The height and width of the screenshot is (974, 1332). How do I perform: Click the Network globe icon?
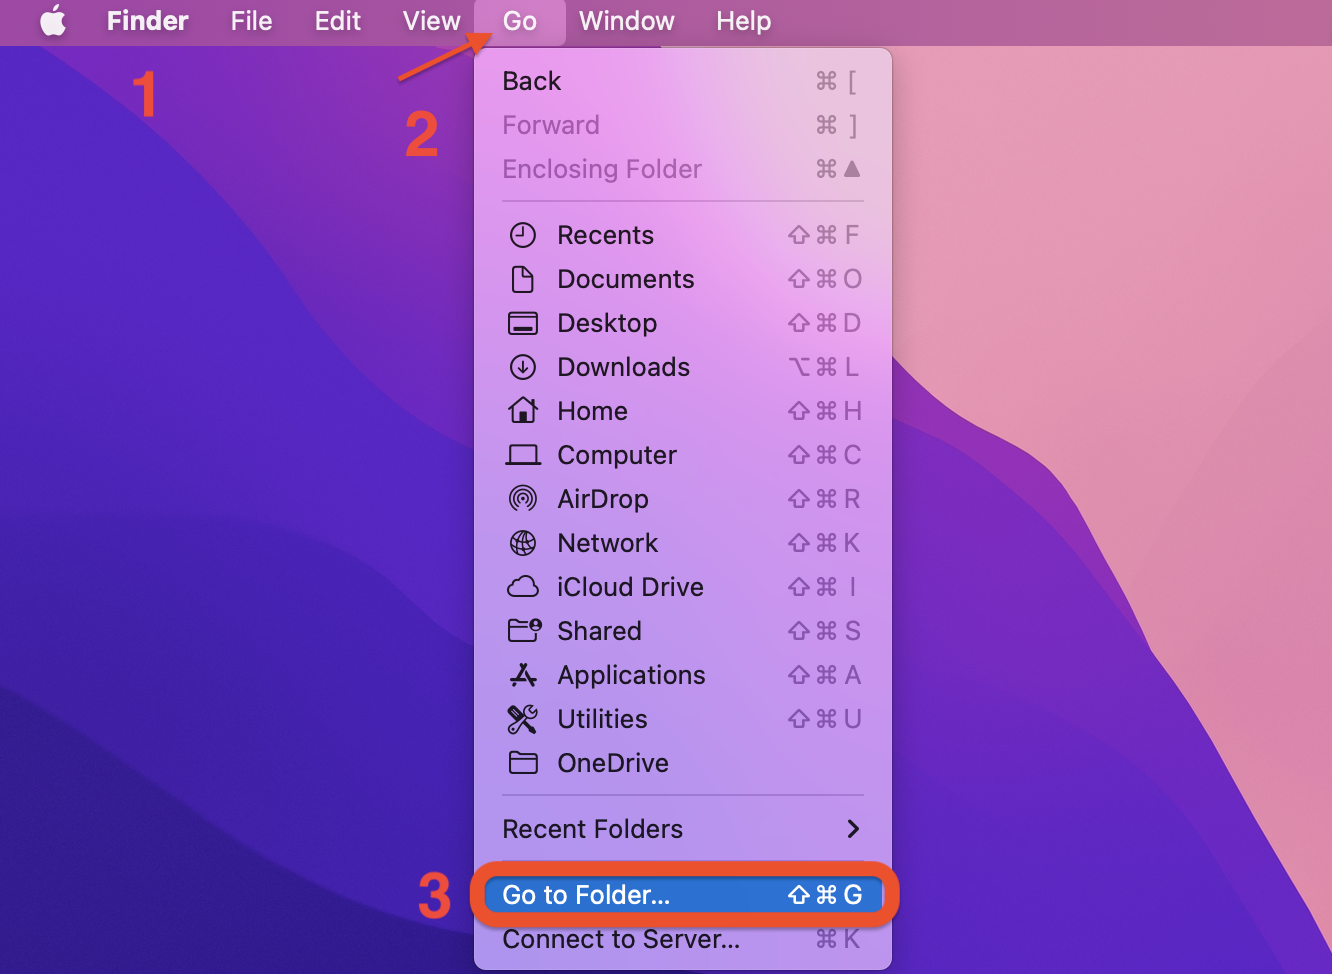[x=523, y=543]
